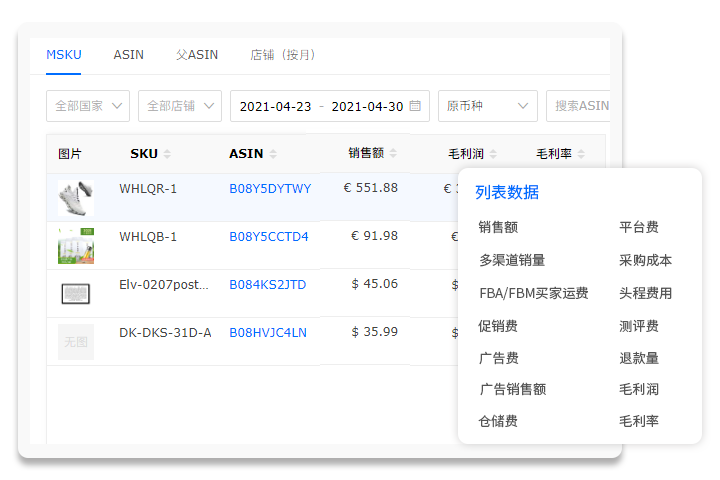Open calendar icon in date range field
This screenshot has height=480, width=720.
click(x=415, y=106)
